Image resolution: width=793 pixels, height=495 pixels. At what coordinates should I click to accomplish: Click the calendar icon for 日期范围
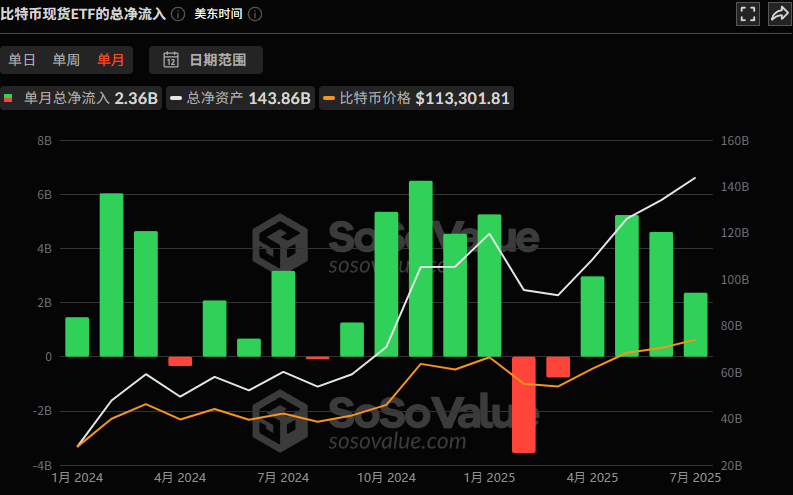pos(171,60)
